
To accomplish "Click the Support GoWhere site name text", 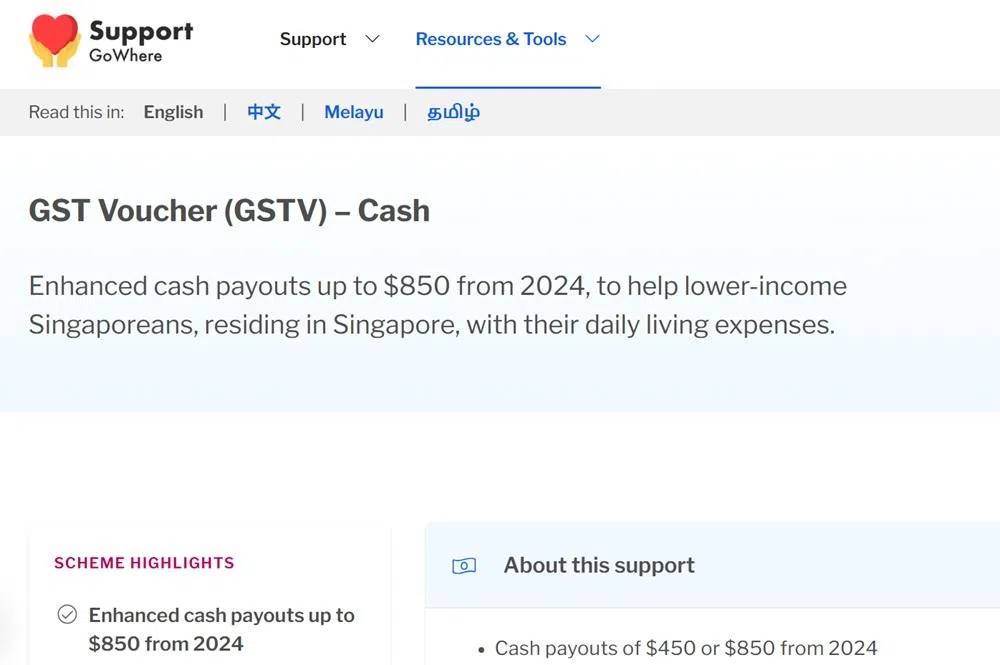I will pyautogui.click(x=140, y=40).
